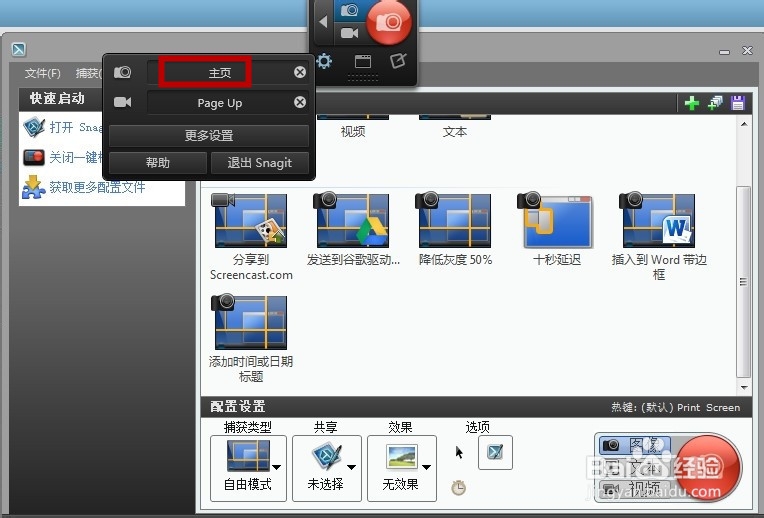Toggle preview in editor option icon
Viewport: 764px width, 518px height.
(x=495, y=452)
